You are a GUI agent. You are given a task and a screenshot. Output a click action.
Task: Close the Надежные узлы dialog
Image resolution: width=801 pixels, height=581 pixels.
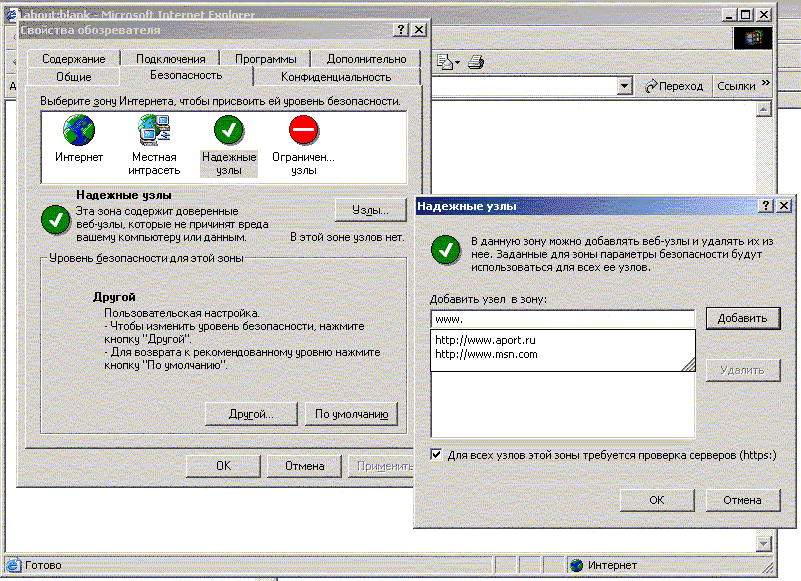tap(784, 205)
